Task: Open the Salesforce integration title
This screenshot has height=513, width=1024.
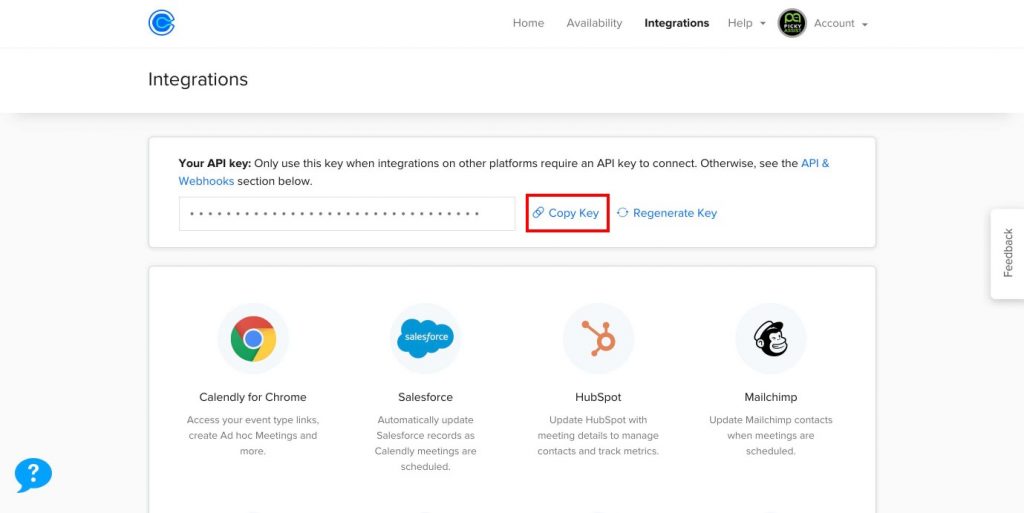Action: coord(425,397)
